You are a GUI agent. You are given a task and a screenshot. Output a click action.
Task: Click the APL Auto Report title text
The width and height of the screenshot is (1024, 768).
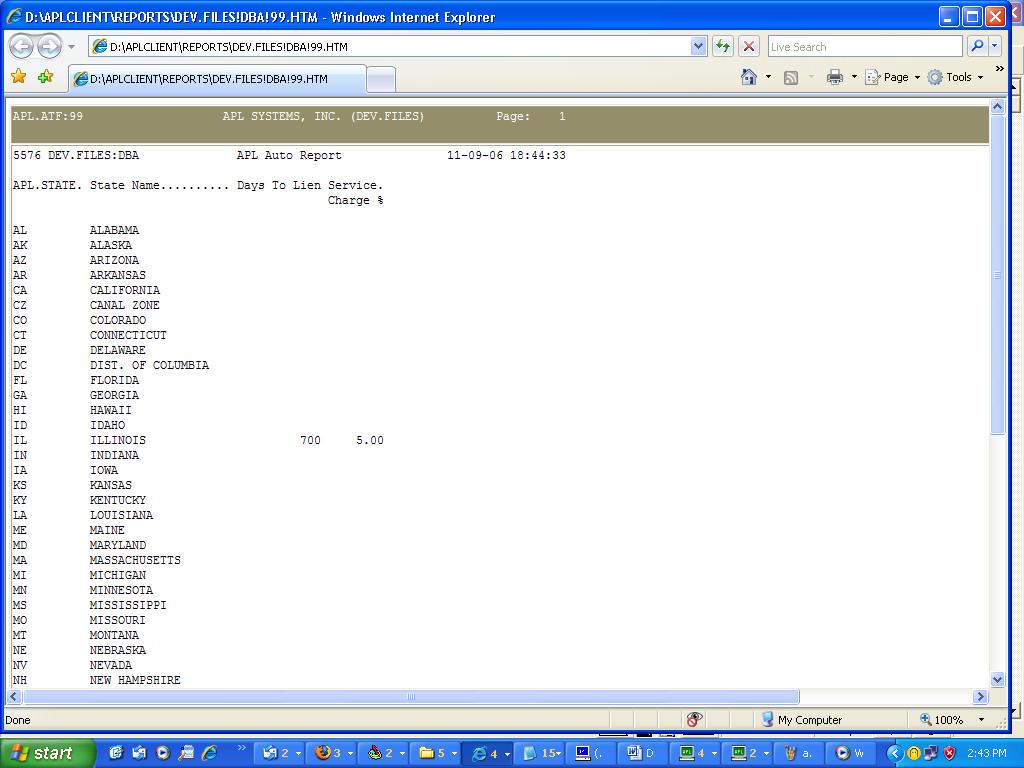[289, 155]
